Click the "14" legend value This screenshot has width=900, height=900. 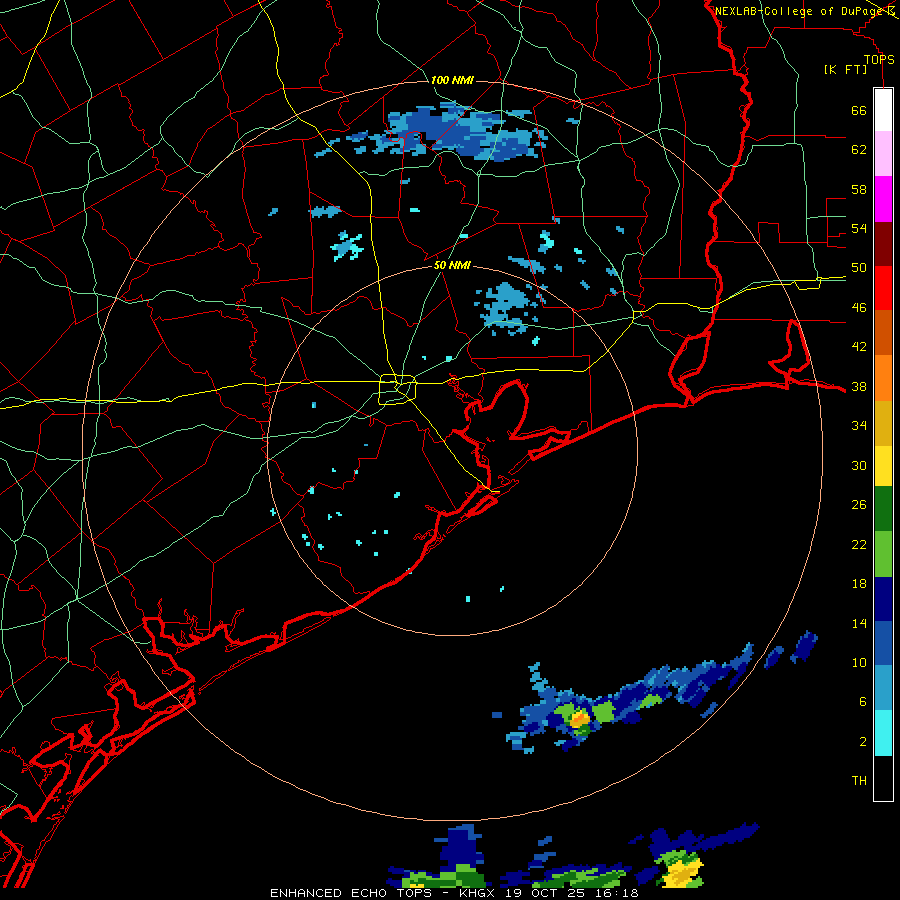859,623
